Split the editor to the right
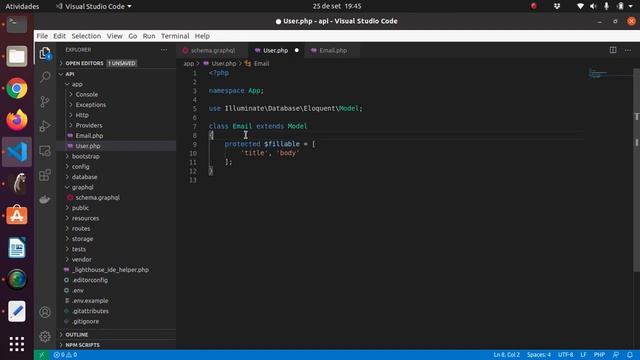Viewport: 640px width, 360px height. tap(613, 50)
